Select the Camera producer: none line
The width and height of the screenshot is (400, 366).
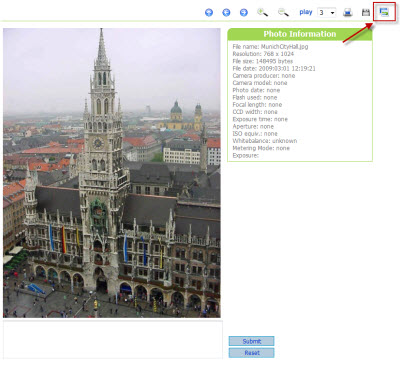[264, 76]
